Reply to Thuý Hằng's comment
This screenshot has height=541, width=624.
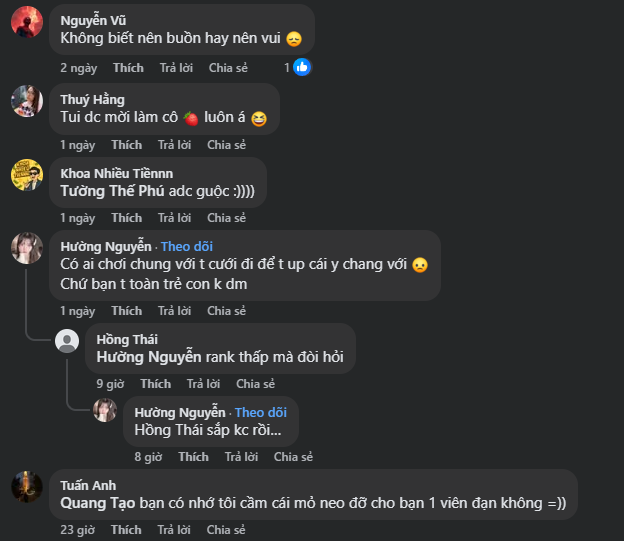175,145
